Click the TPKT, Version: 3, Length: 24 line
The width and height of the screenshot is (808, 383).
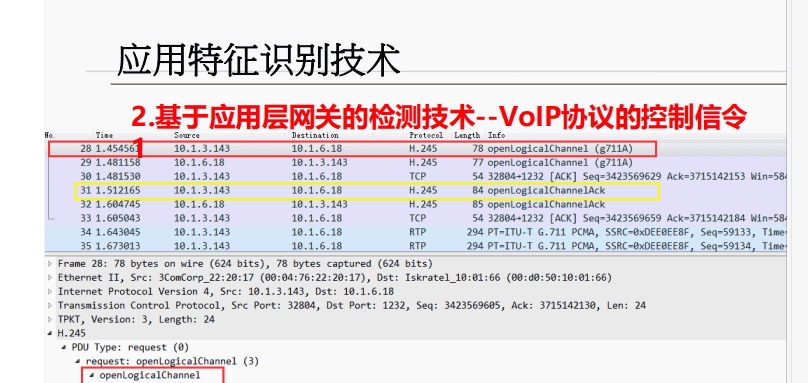tap(136, 320)
